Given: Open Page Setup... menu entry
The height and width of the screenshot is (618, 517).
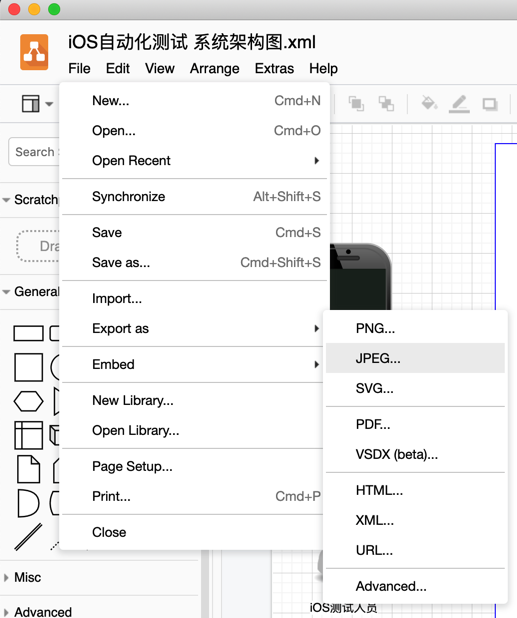Looking at the screenshot, I should click(193, 466).
